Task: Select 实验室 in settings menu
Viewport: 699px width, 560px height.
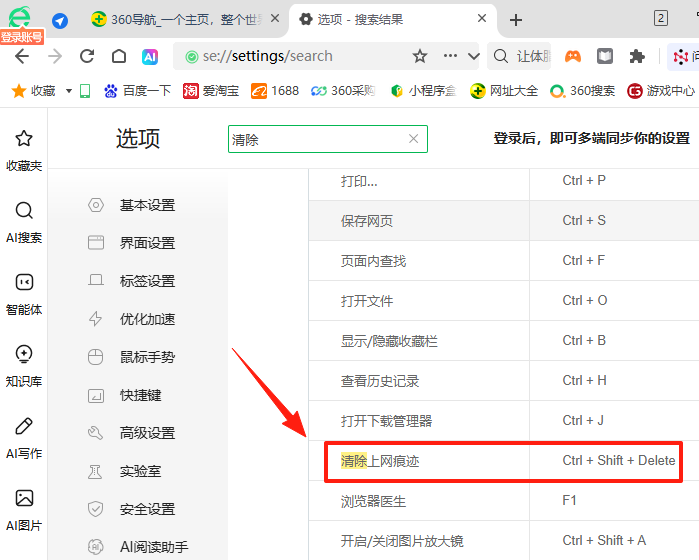Action: 125,471
